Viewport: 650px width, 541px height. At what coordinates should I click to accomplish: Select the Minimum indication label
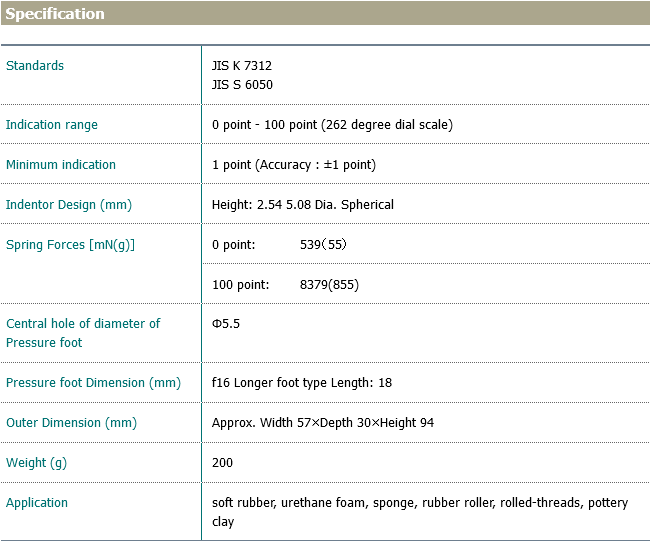tap(61, 165)
